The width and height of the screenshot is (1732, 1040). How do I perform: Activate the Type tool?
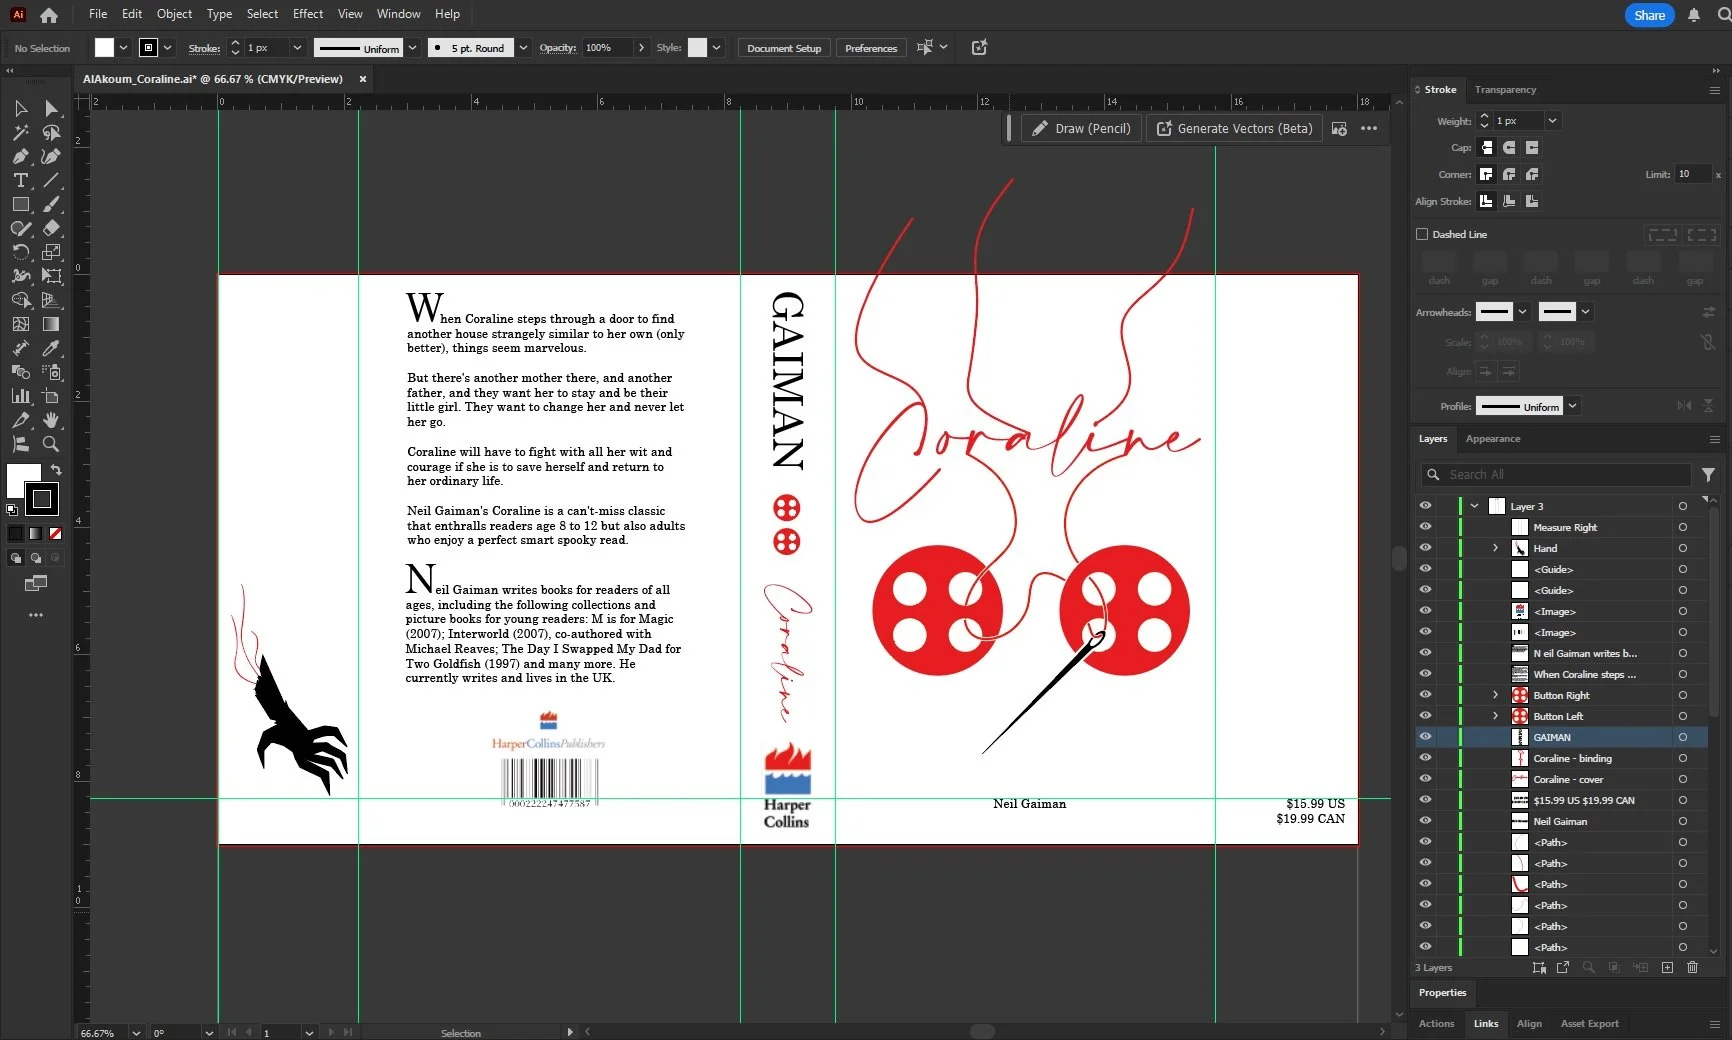tap(20, 180)
